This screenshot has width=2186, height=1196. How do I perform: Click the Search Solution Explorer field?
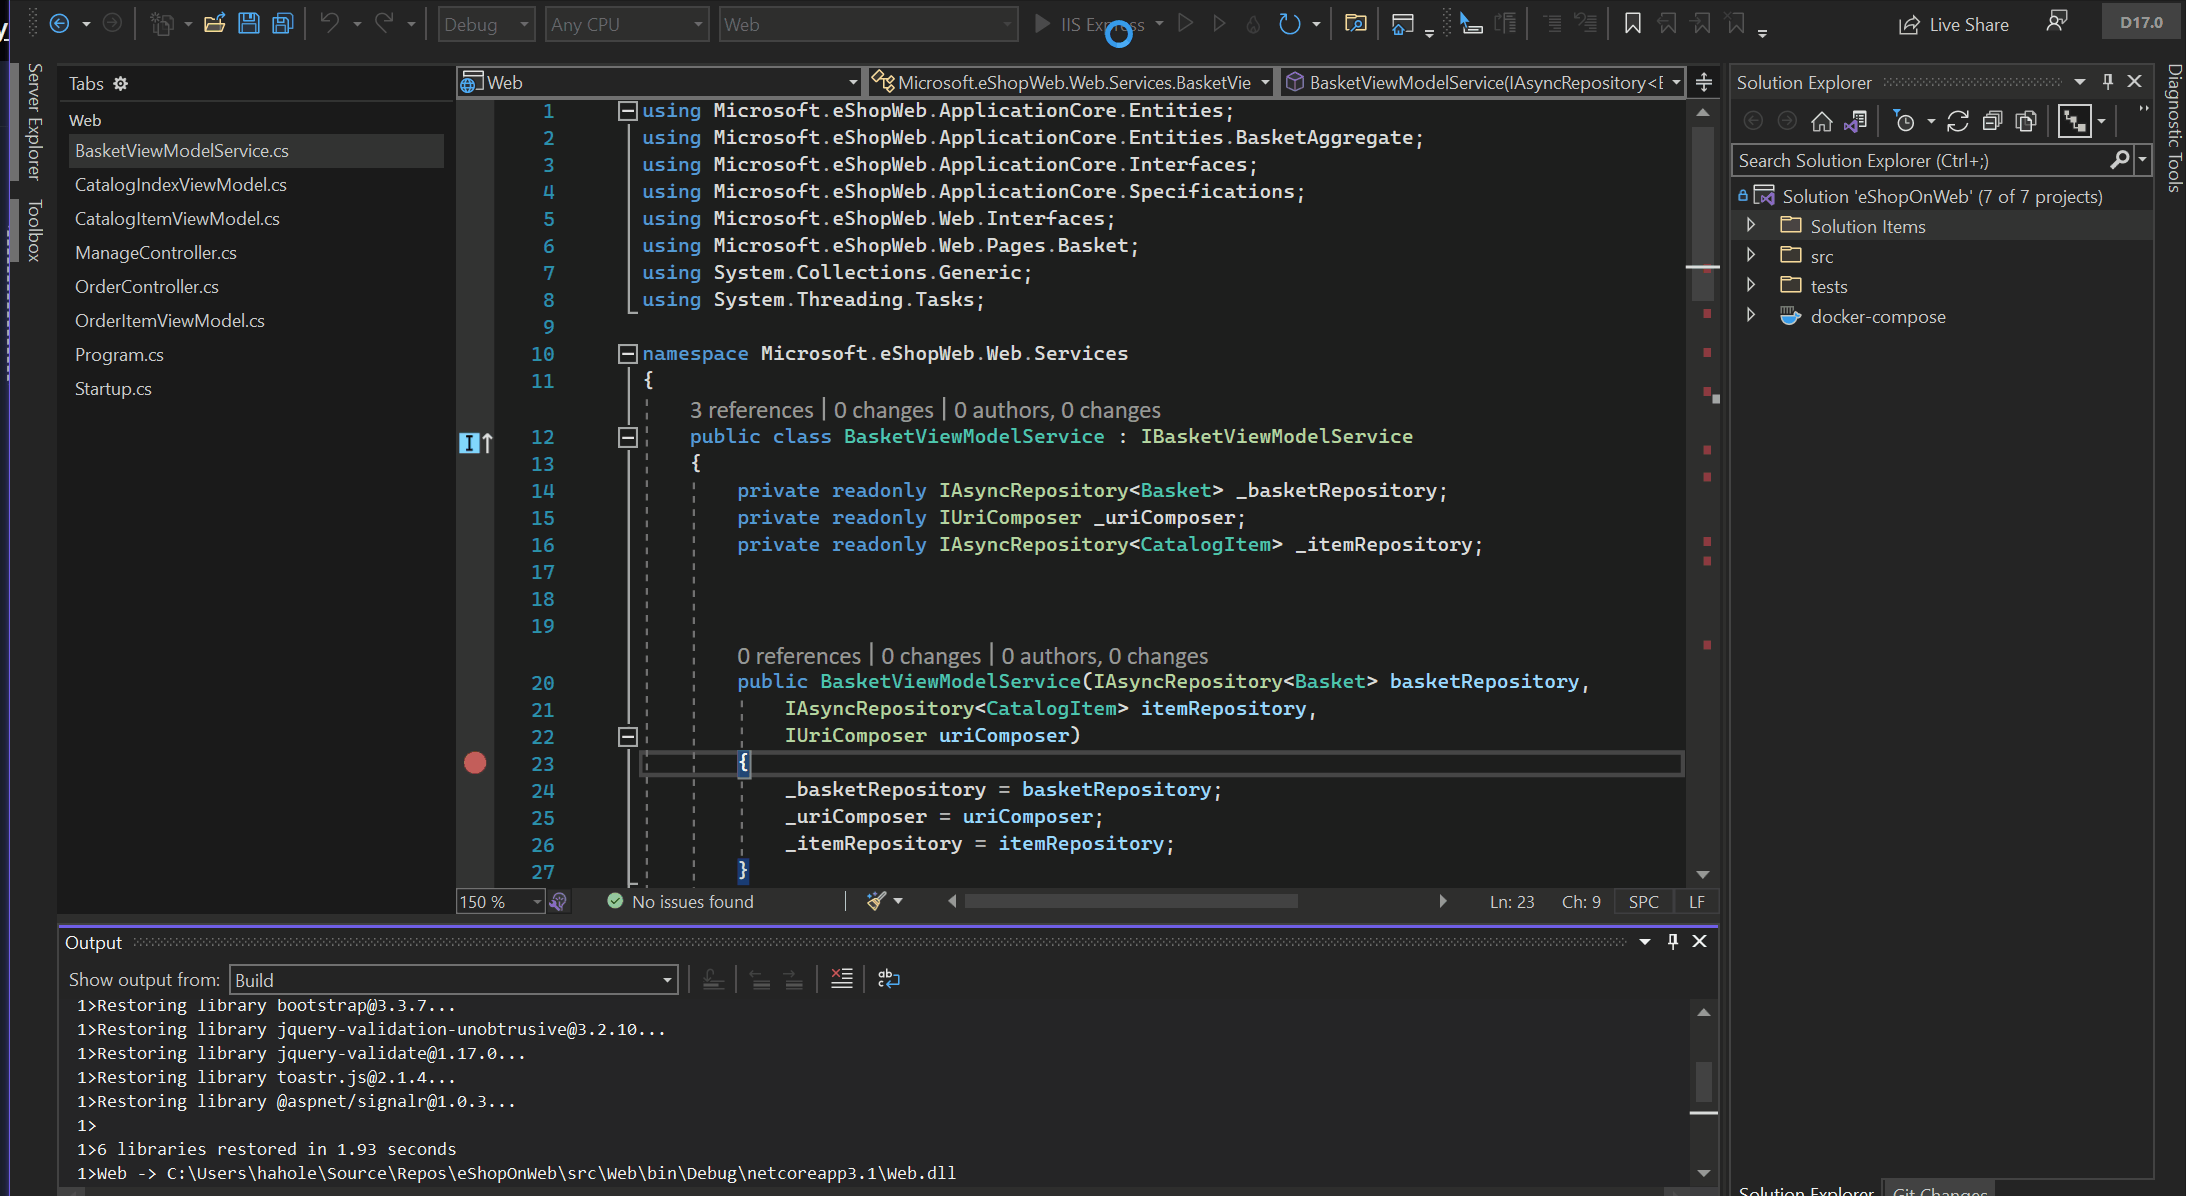click(1920, 160)
